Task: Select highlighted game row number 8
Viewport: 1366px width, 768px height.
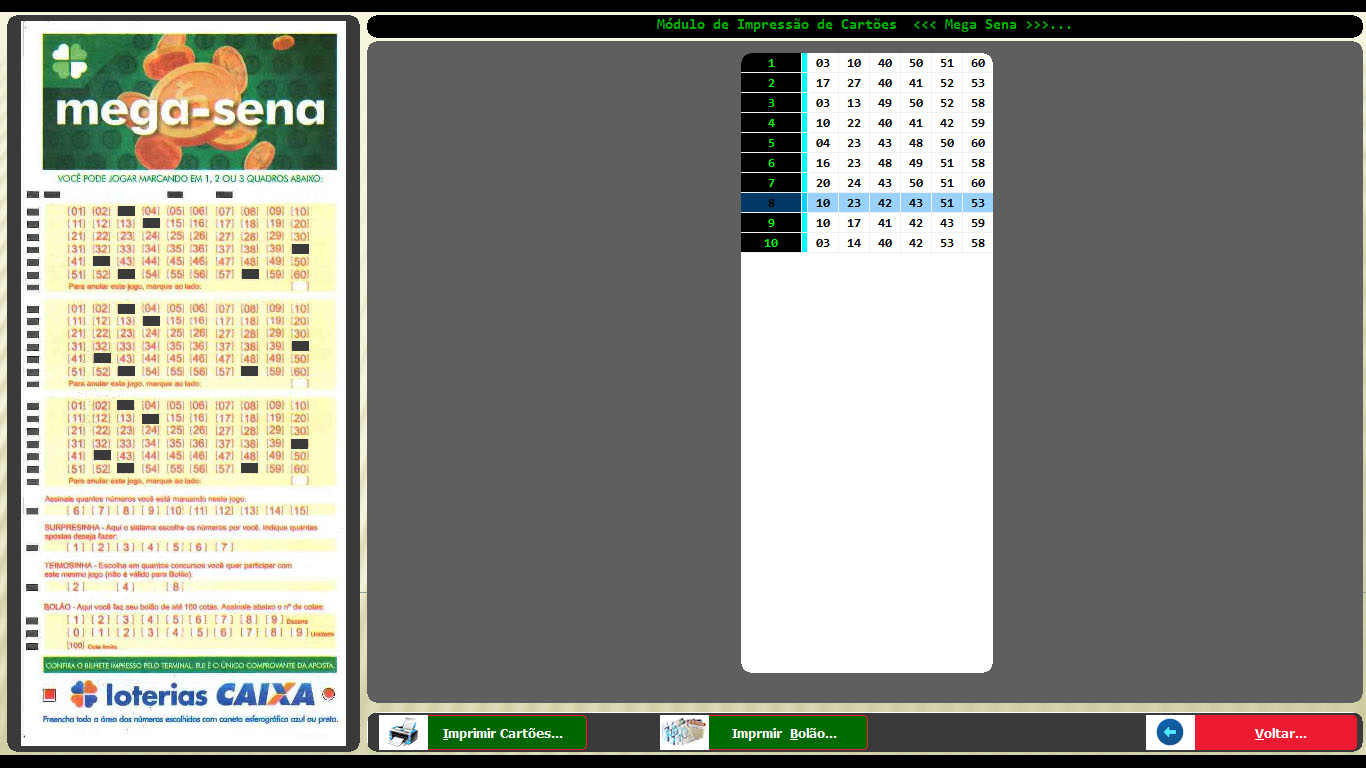Action: click(867, 203)
